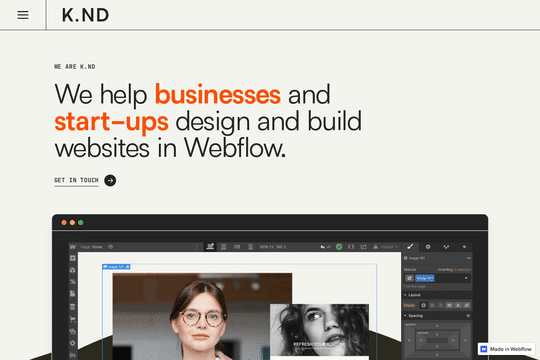
Task: Click the selected image label tag on the Designer mockup canvas
Action: (x=116, y=267)
